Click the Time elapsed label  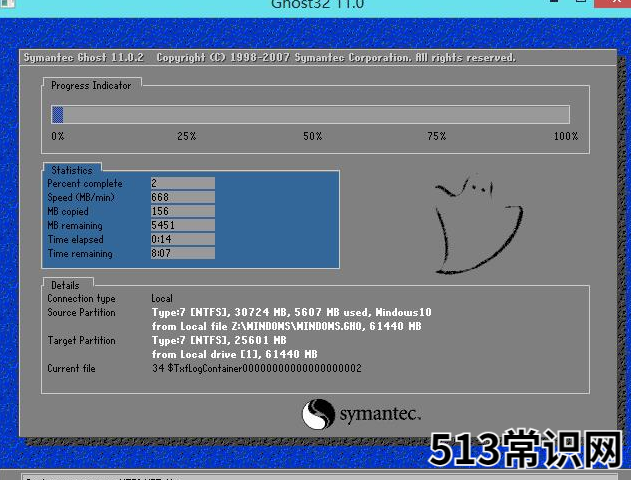pos(76,239)
